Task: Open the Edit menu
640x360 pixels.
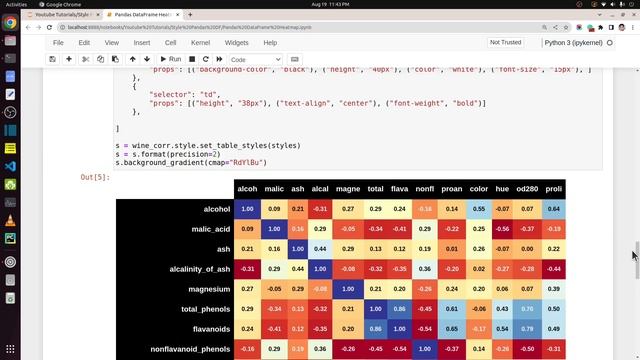Action: tap(84, 43)
